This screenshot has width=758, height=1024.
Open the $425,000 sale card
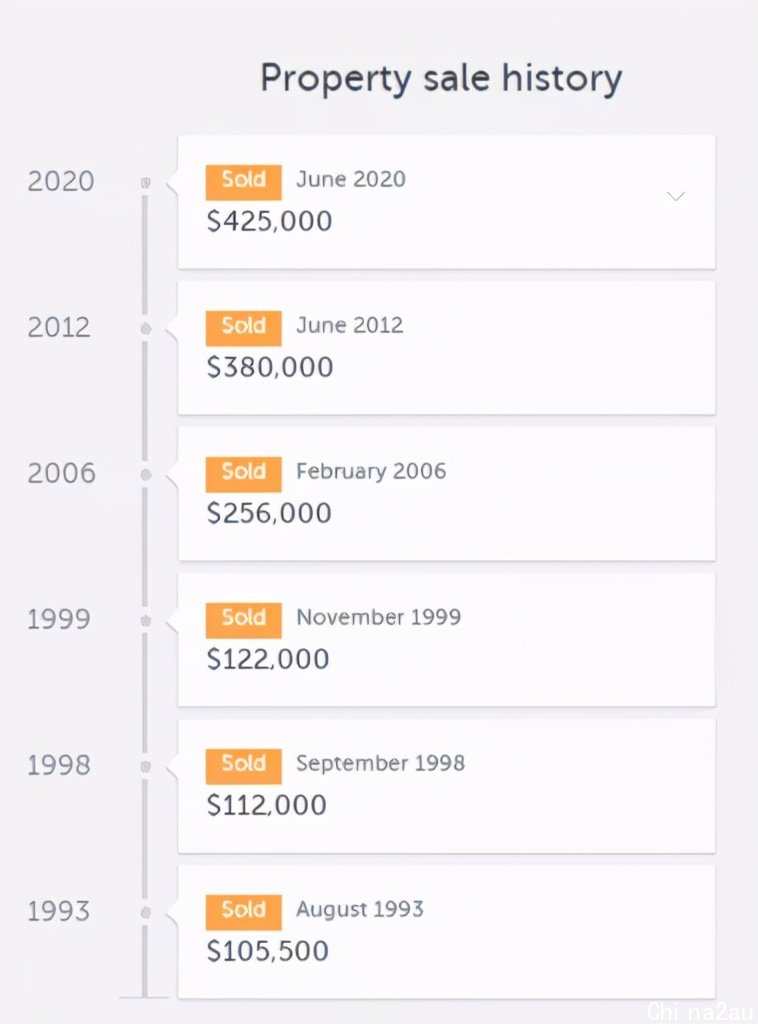pos(447,202)
